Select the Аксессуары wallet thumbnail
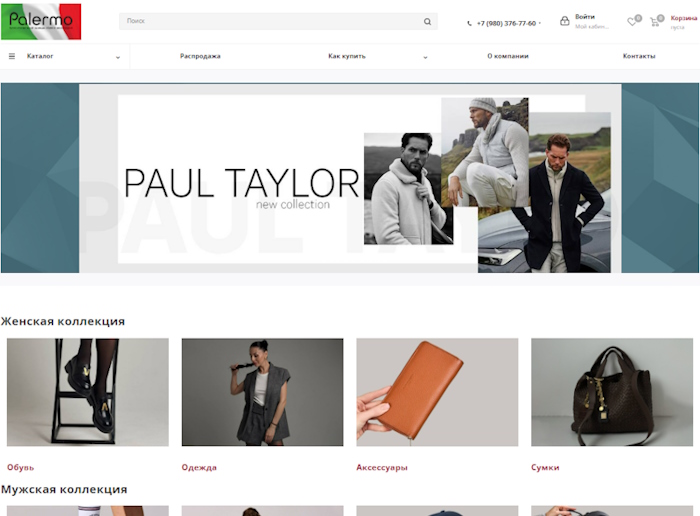The image size is (700, 516). [x=437, y=392]
